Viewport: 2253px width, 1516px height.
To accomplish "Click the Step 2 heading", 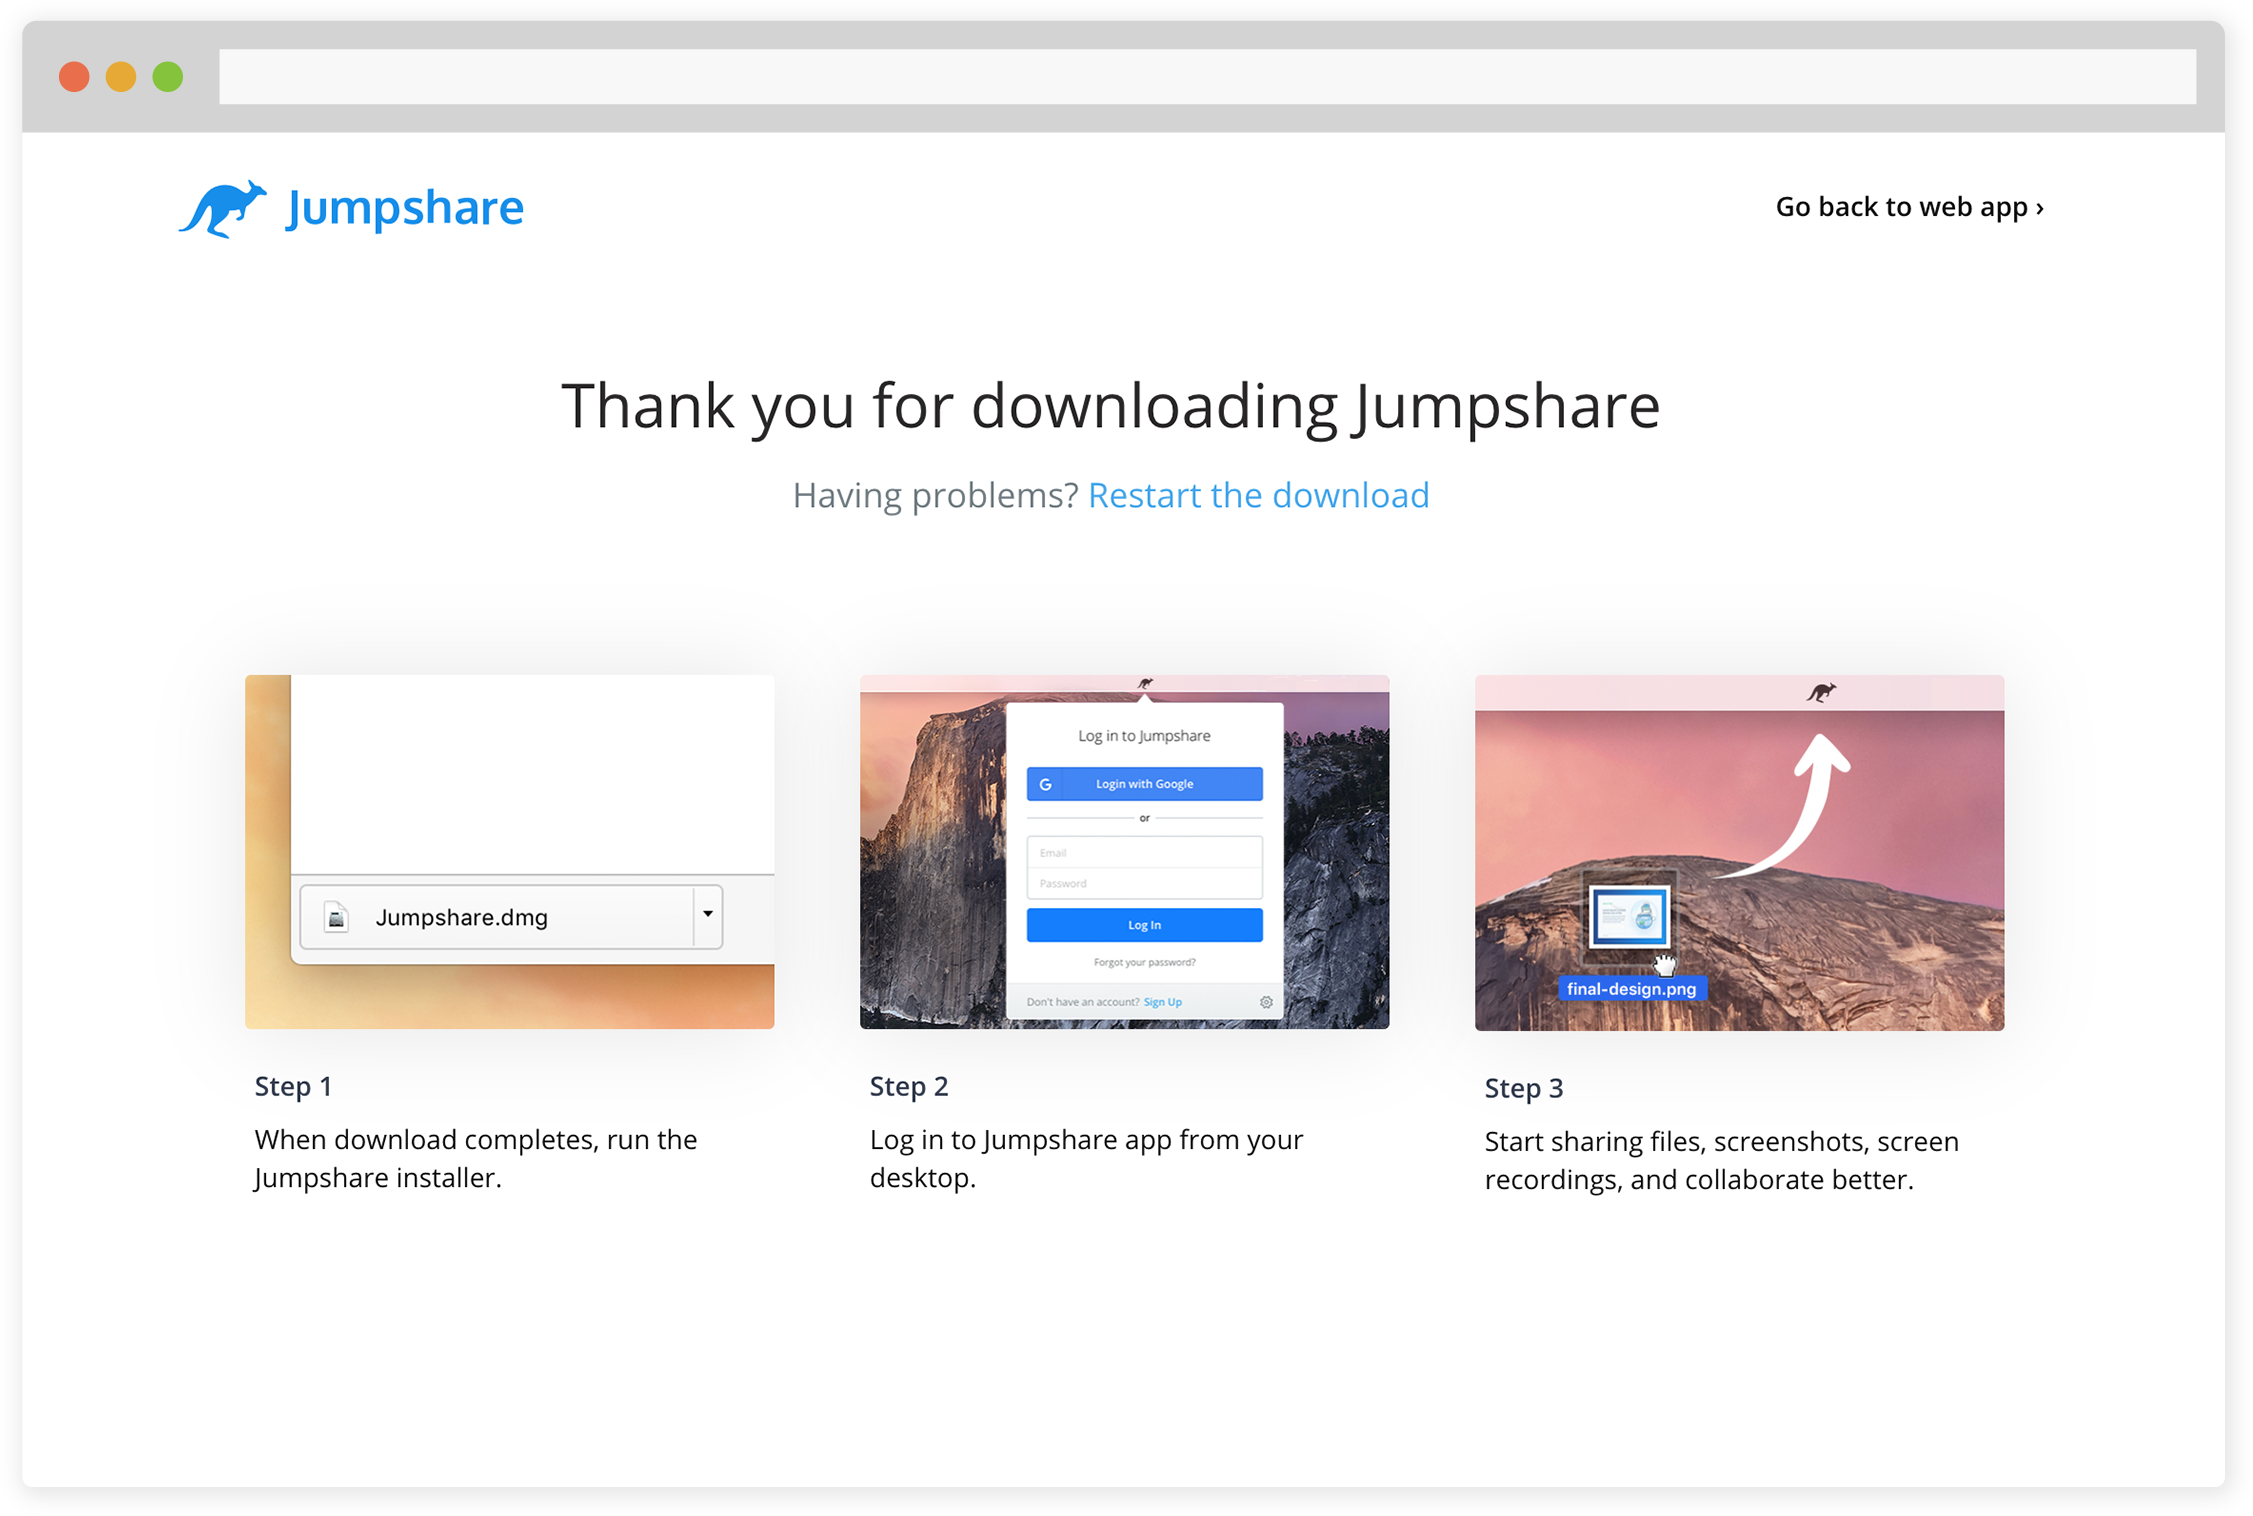I will [x=908, y=1086].
